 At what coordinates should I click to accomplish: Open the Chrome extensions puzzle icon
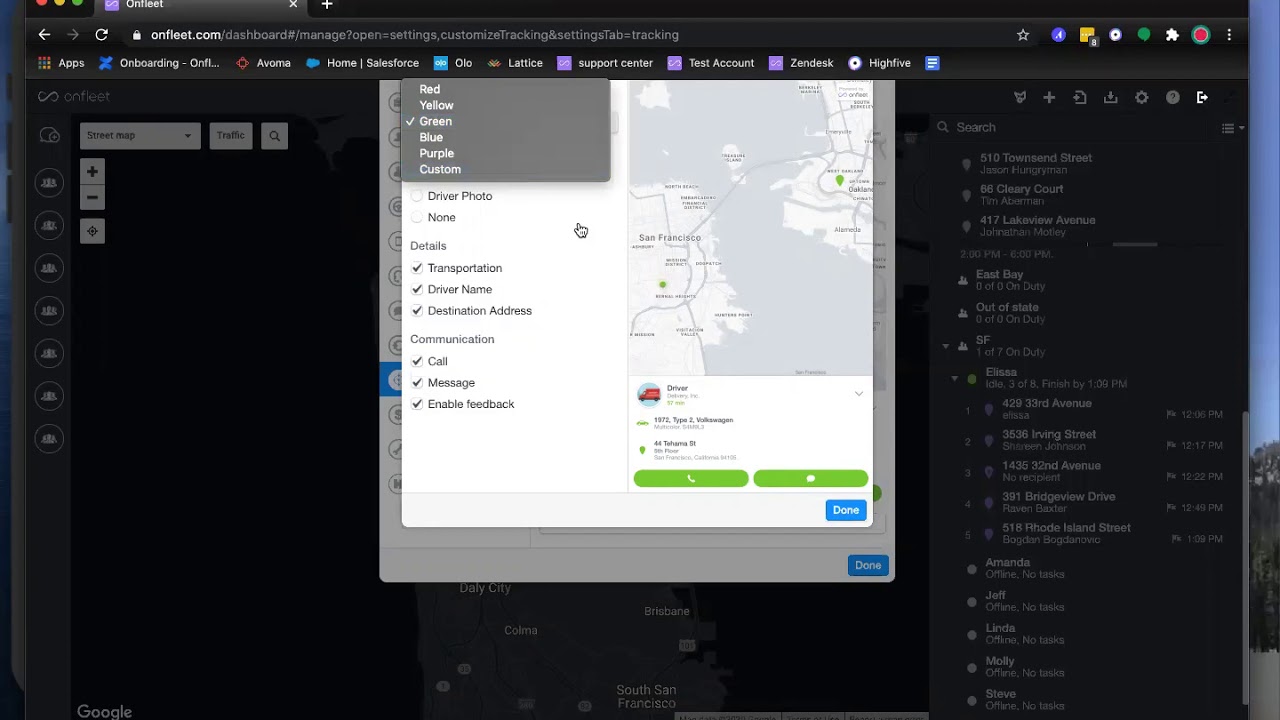pos(1172,35)
